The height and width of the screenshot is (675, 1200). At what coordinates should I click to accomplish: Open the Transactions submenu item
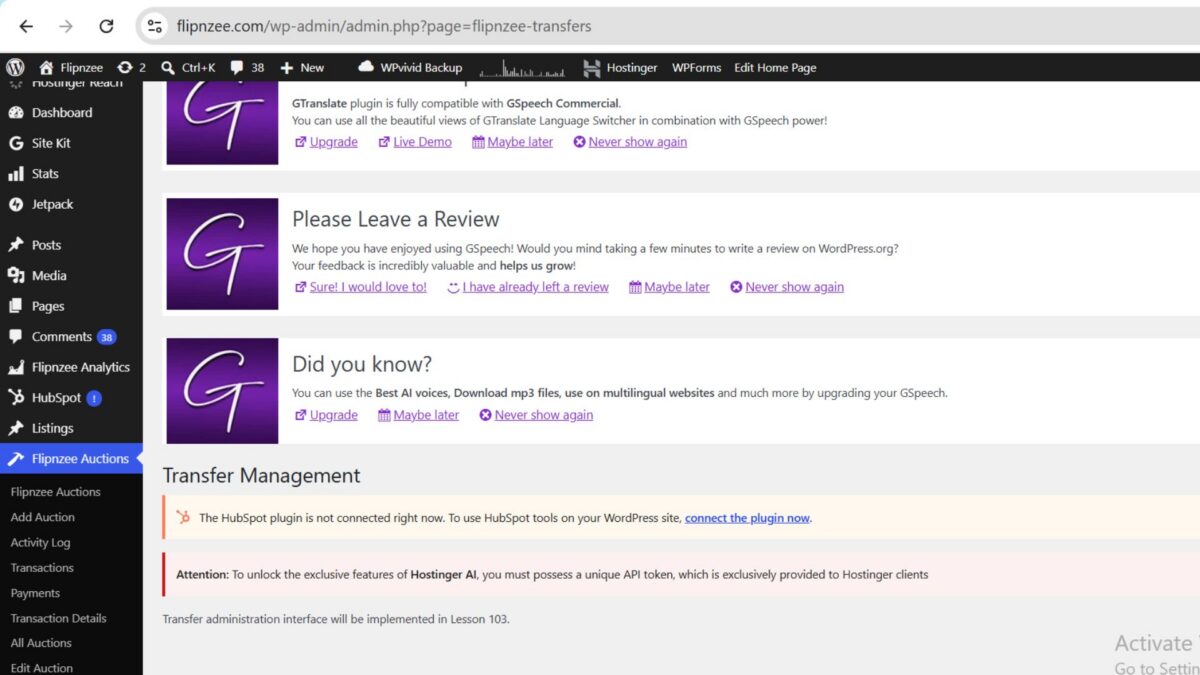tap(42, 568)
